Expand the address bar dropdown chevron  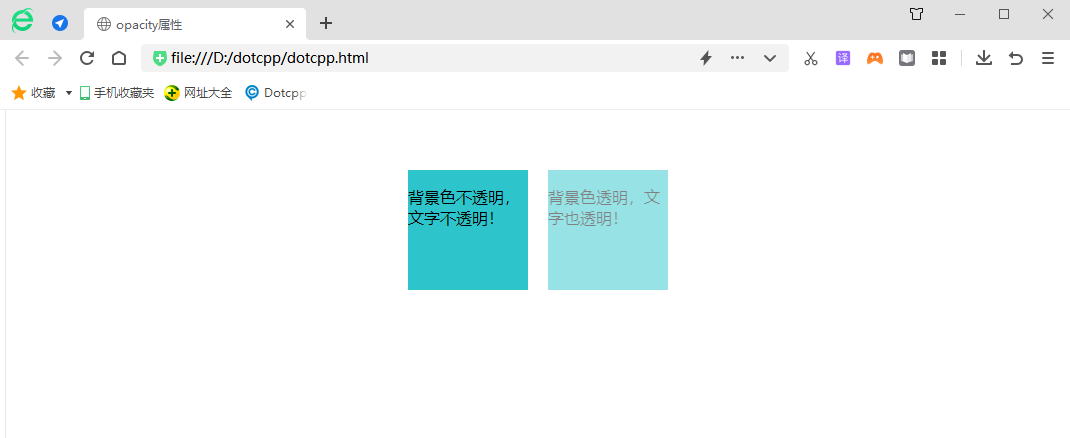tap(770, 58)
